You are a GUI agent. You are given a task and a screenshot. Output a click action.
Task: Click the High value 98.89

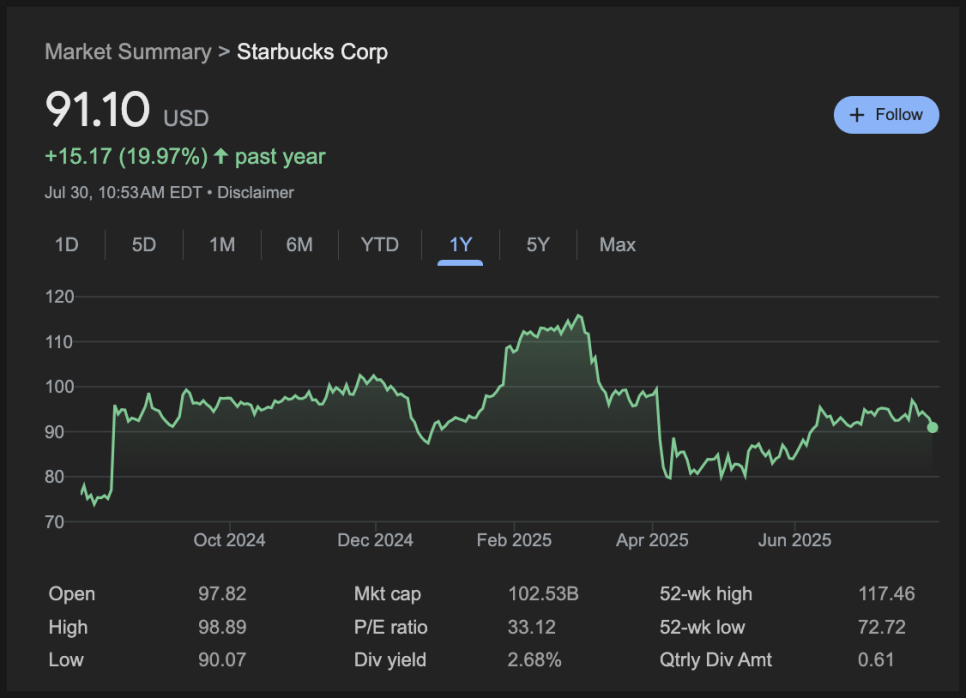point(222,627)
